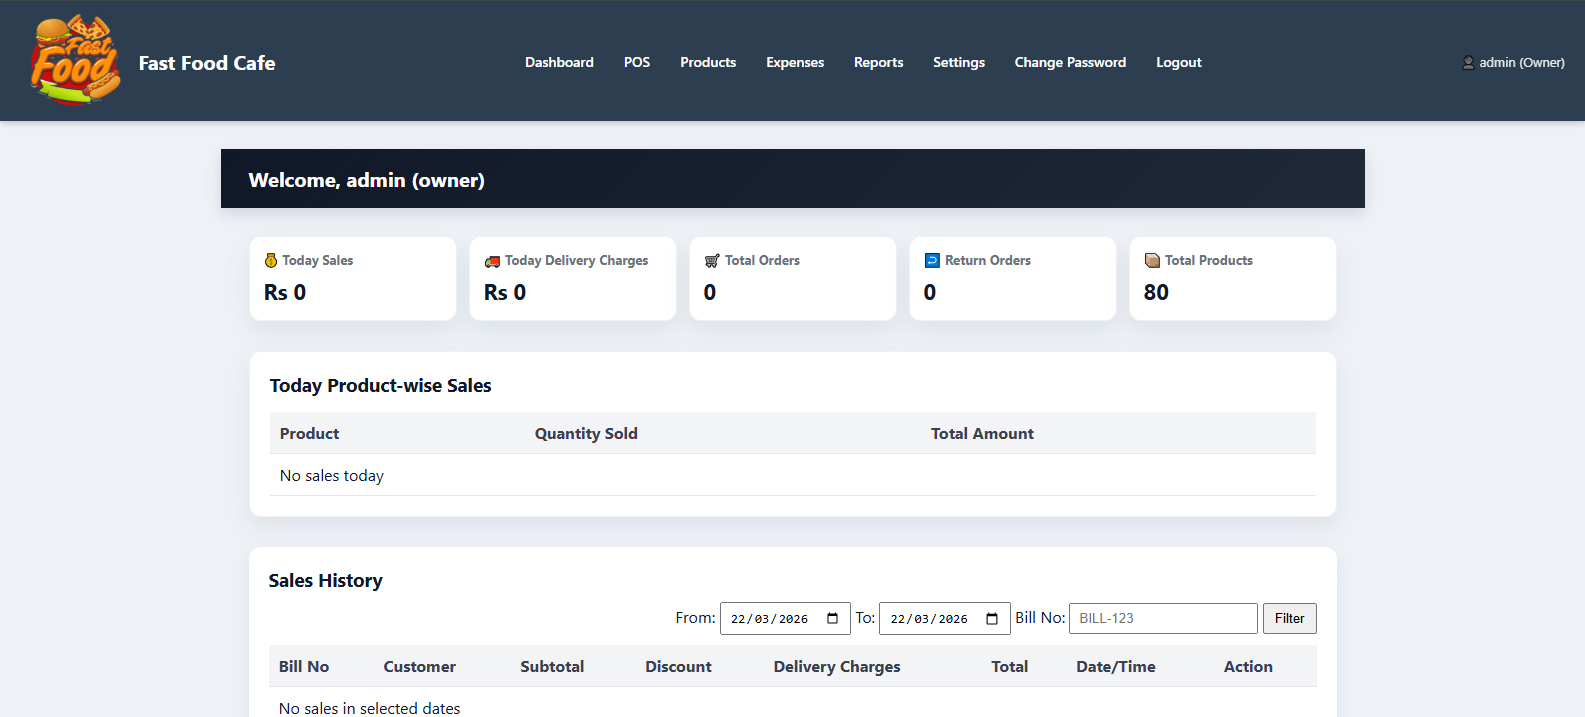The height and width of the screenshot is (717, 1585).
Task: Open the To date calendar picker
Action: (x=992, y=619)
